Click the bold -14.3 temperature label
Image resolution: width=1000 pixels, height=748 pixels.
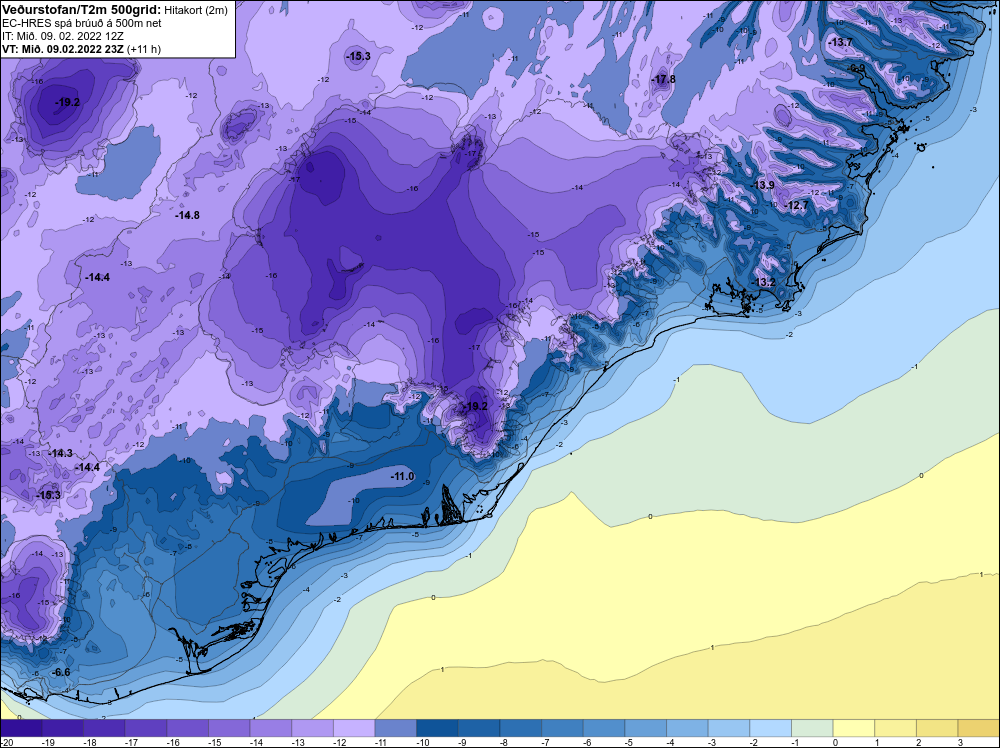(61, 453)
